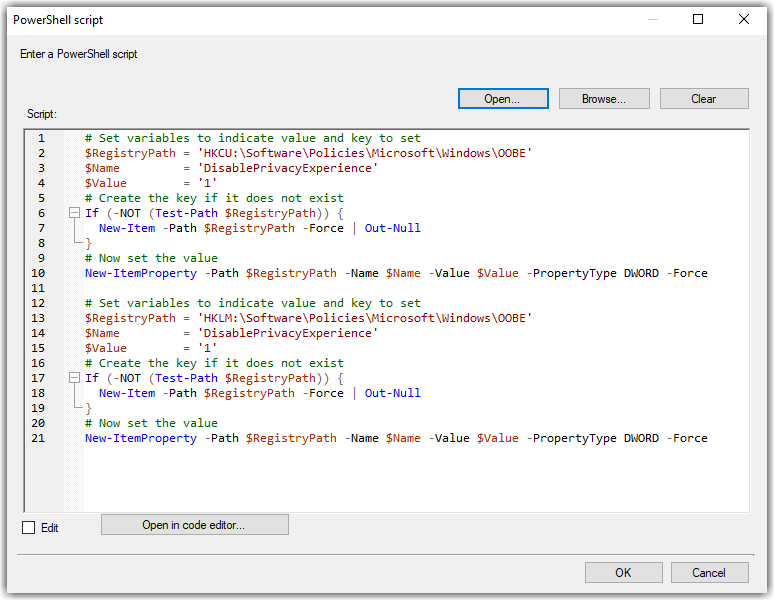Click the $RegistryPath variable on line 2
The image size is (775, 601).
(130, 153)
